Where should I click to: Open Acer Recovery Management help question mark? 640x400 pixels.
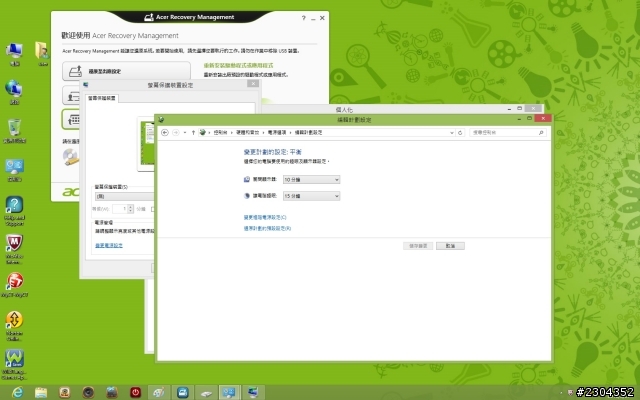[304, 18]
